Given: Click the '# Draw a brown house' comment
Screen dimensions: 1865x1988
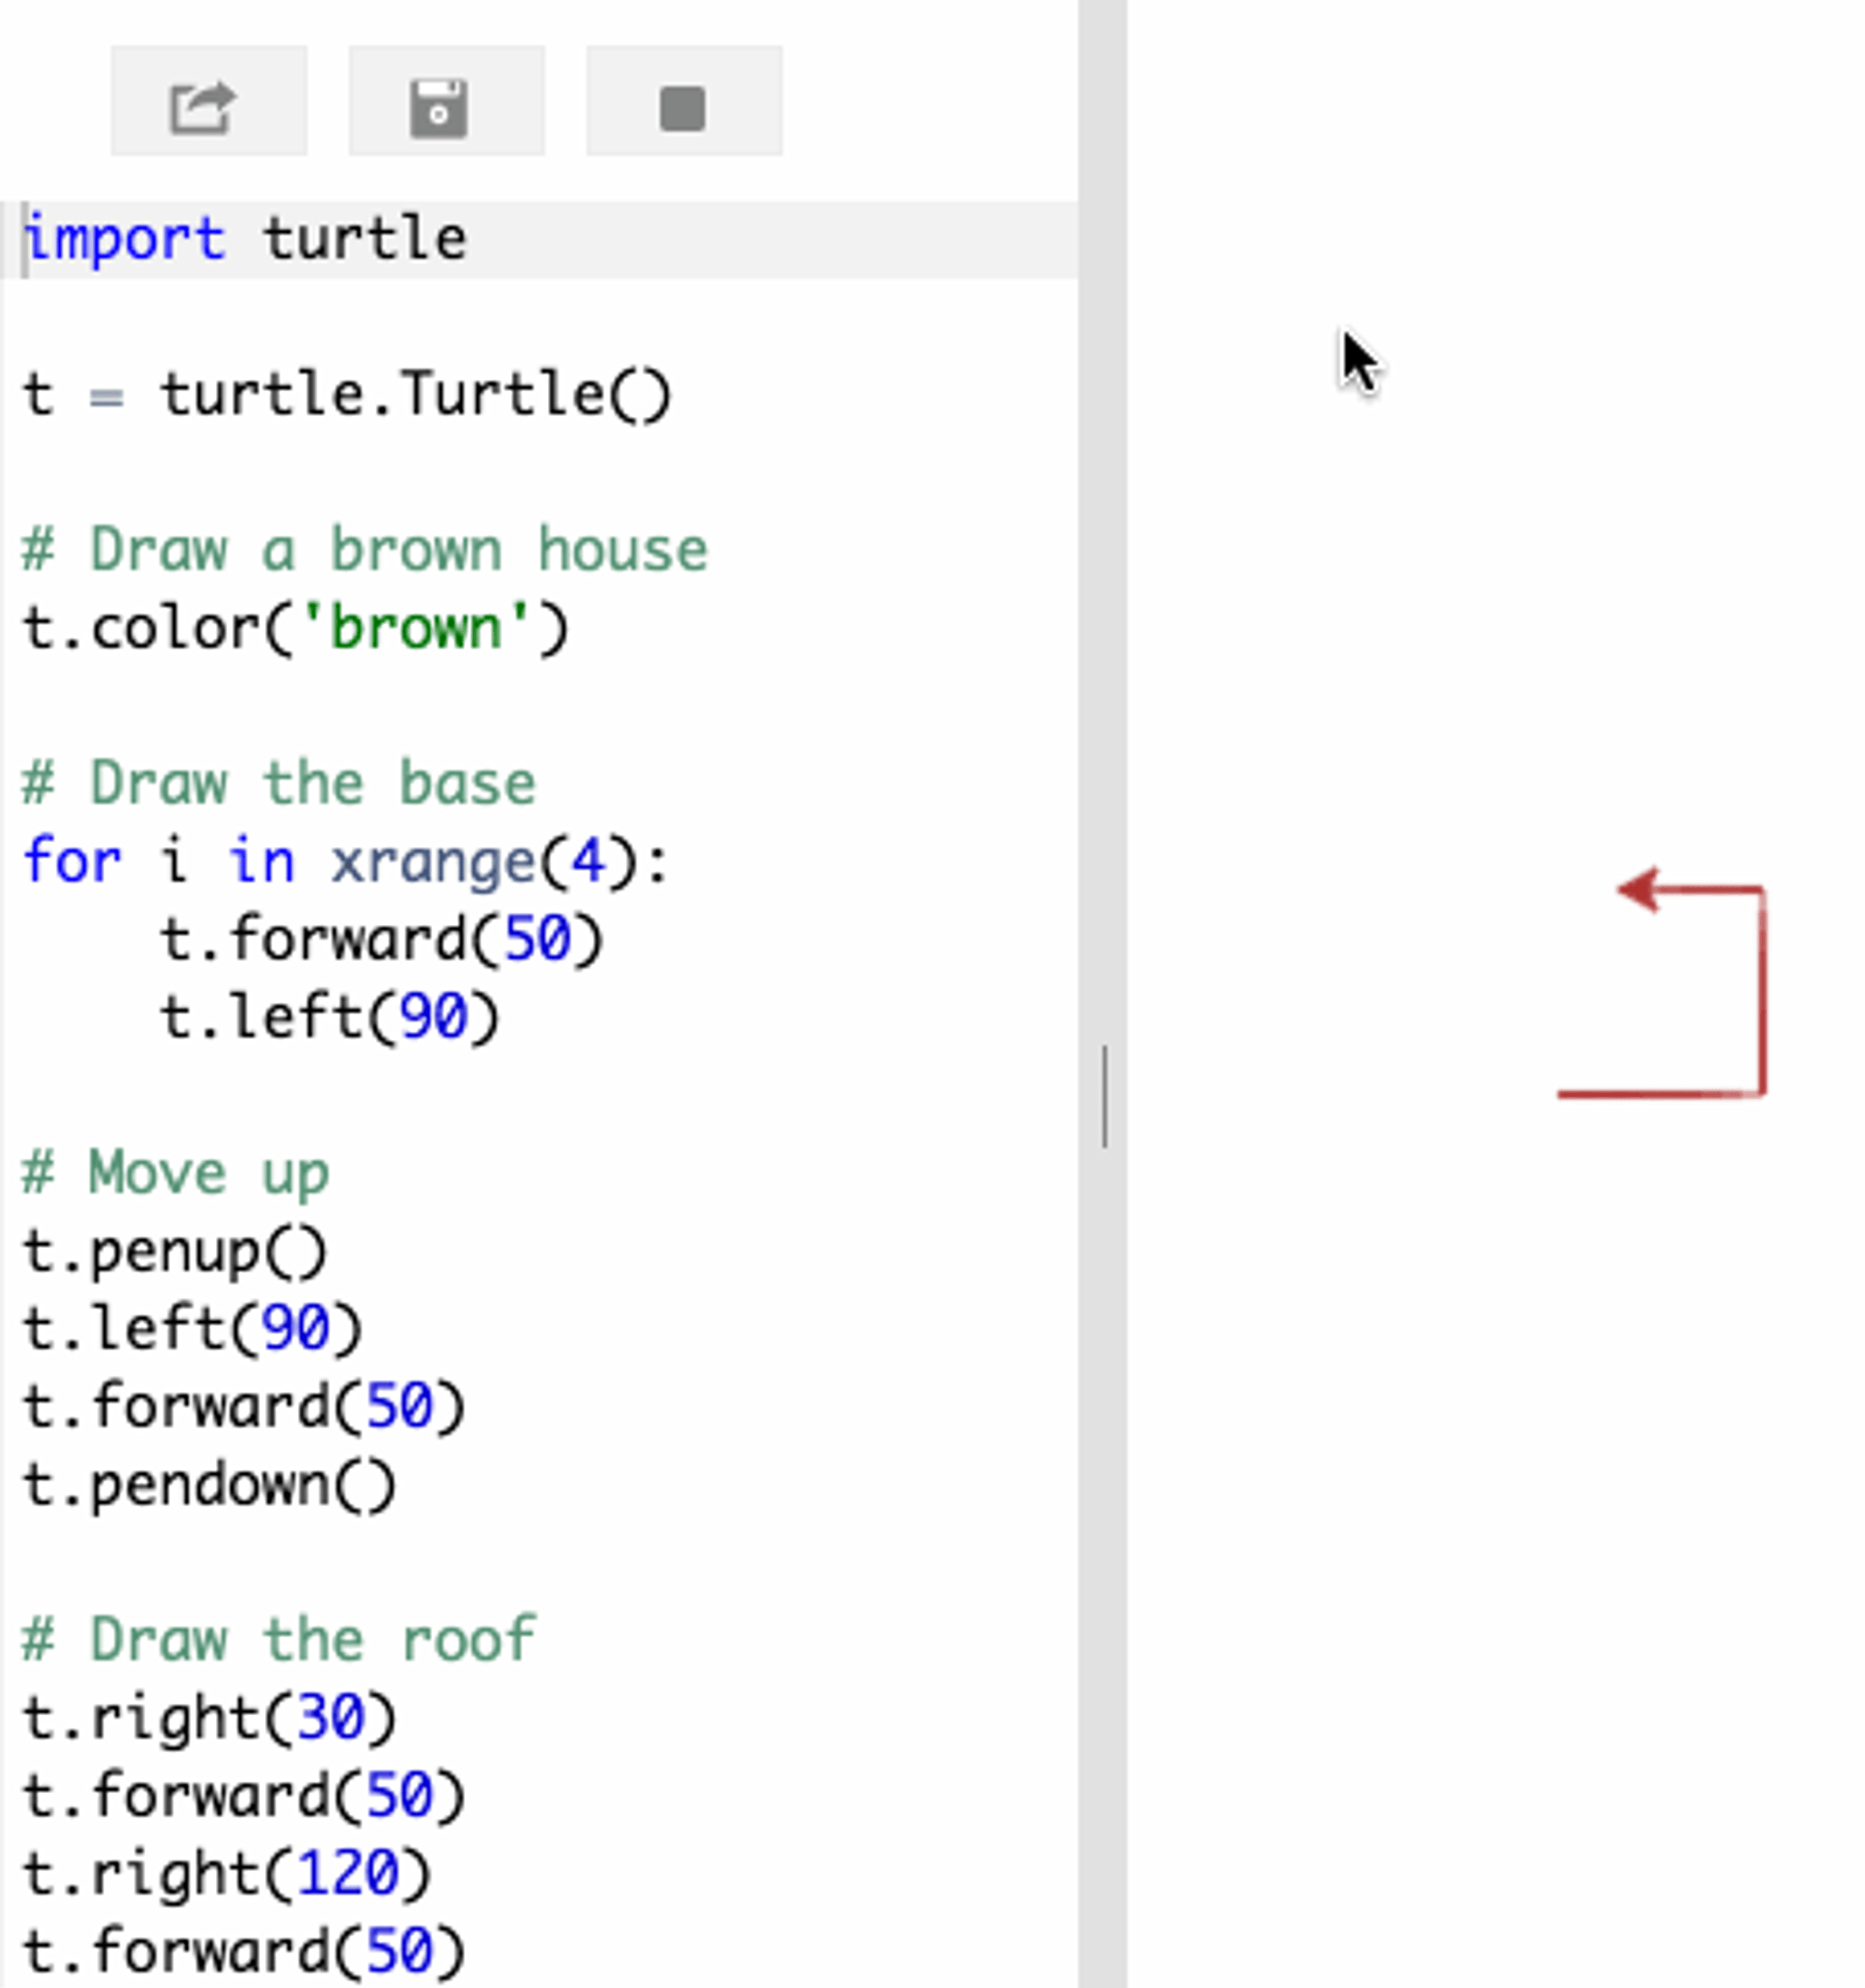Looking at the screenshot, I should click(x=364, y=550).
